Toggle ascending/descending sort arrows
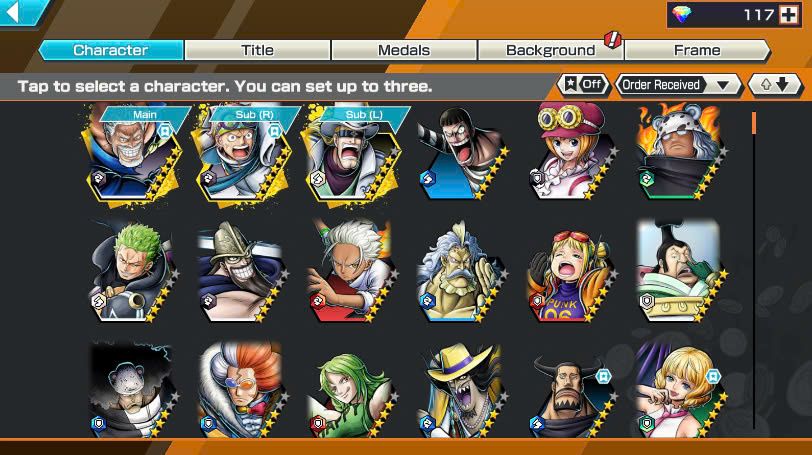812x455 pixels. (x=775, y=85)
